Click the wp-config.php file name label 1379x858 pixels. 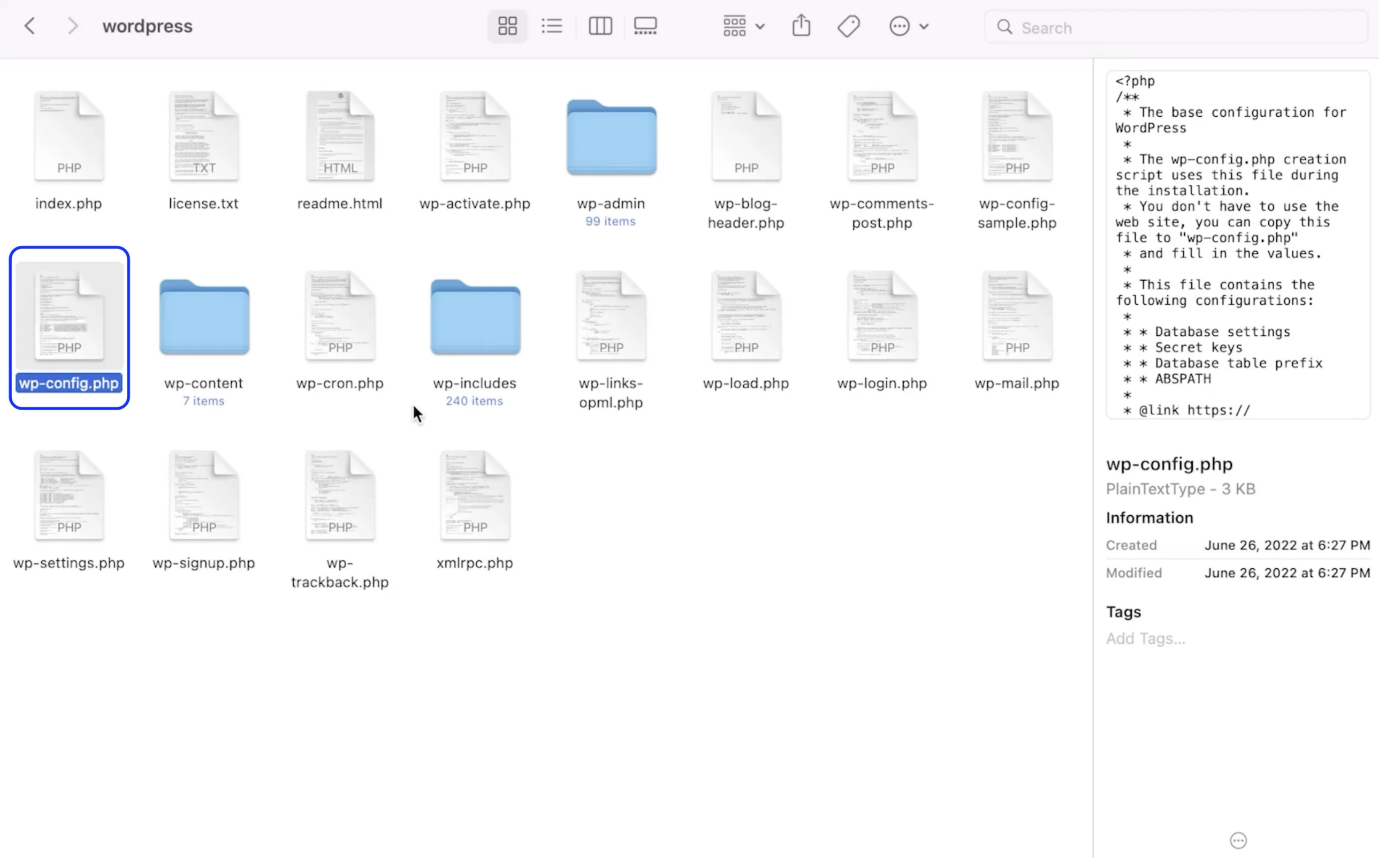click(x=69, y=383)
